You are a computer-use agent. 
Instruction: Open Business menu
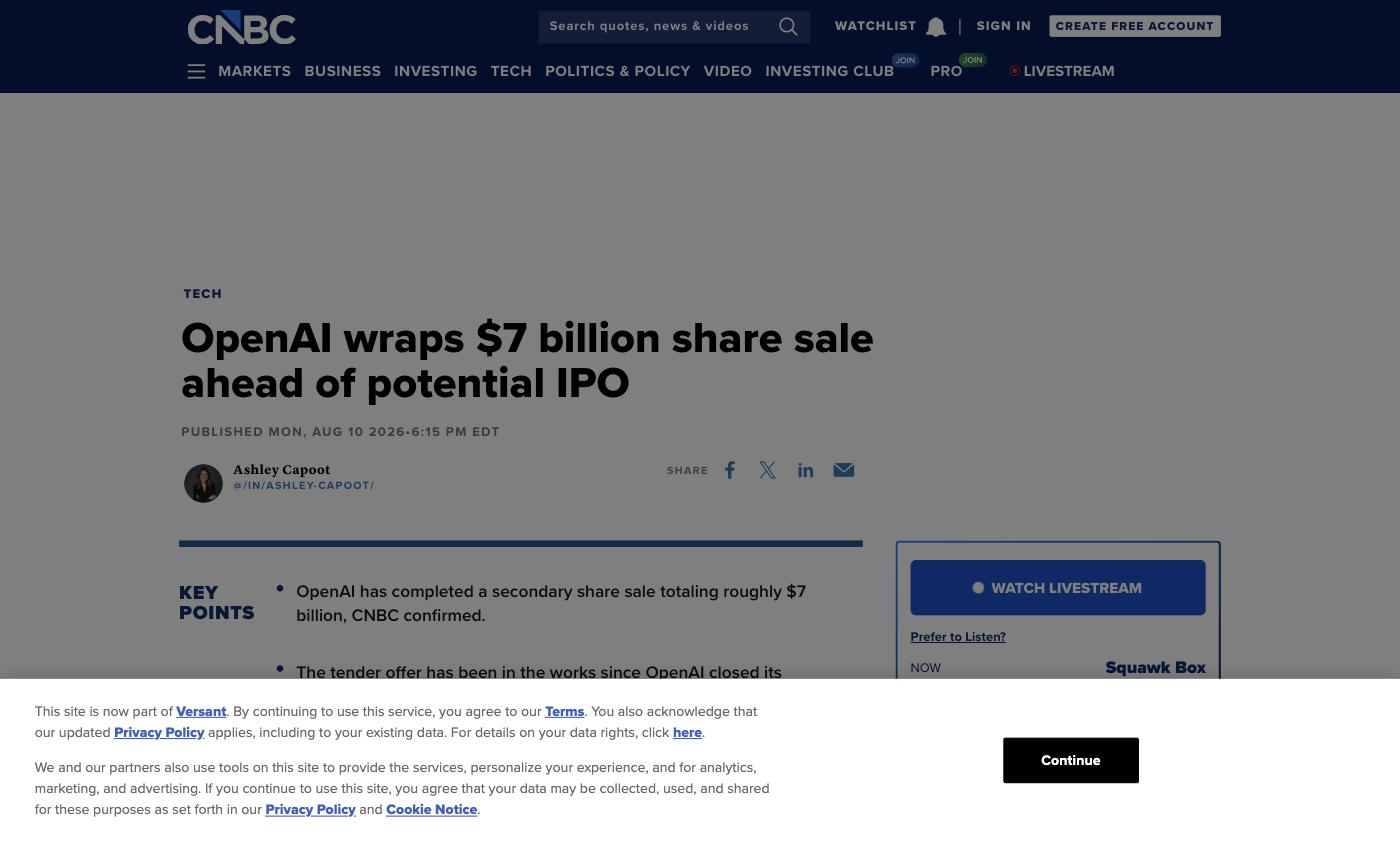(x=342, y=71)
